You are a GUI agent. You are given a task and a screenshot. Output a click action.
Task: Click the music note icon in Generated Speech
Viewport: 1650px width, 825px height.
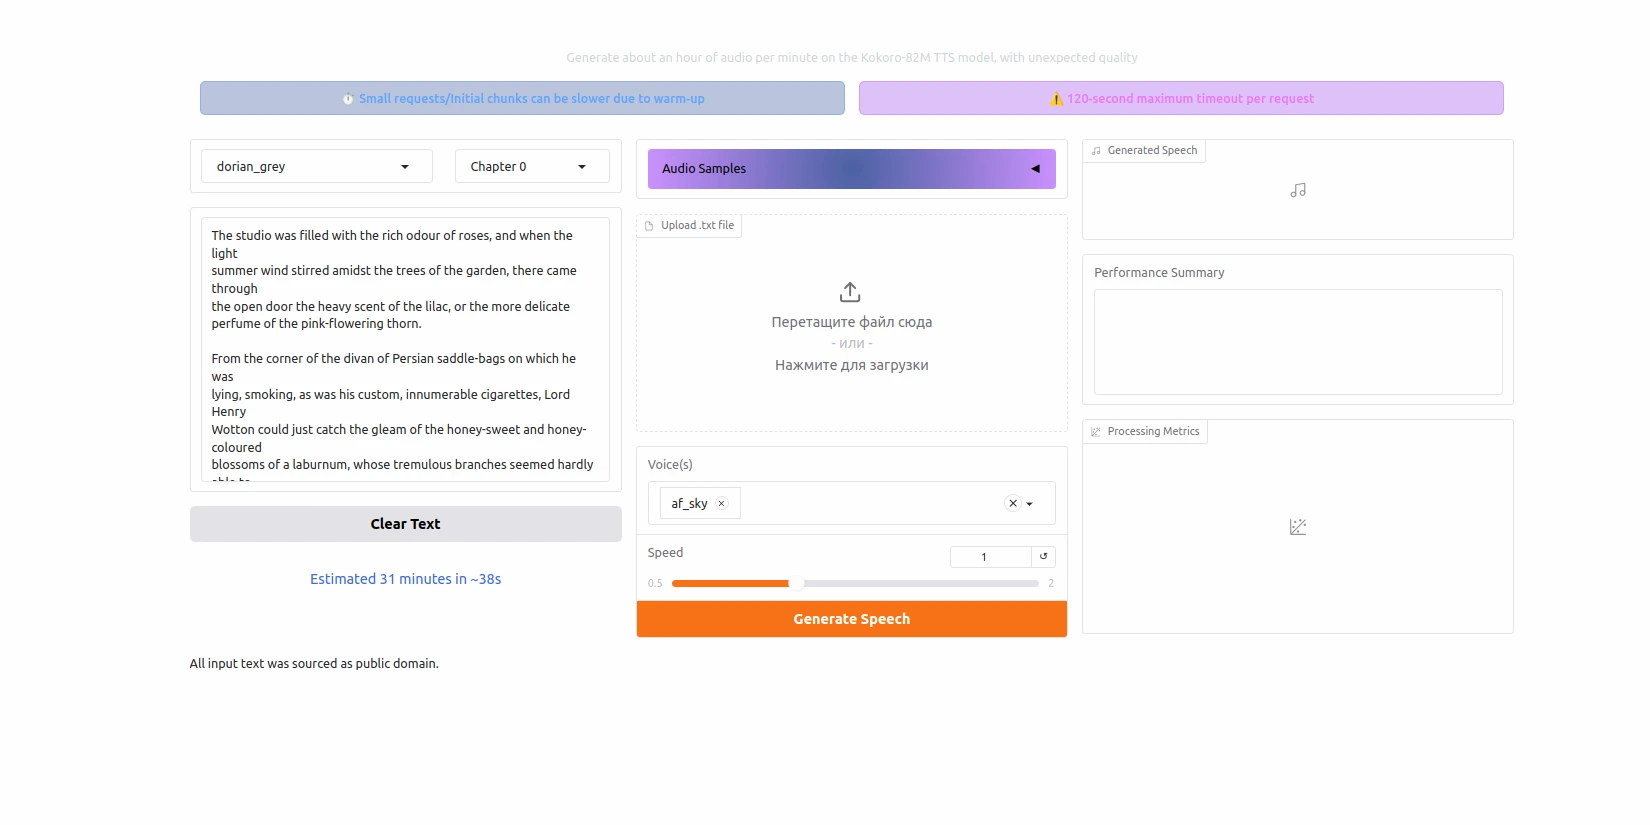pos(1297,190)
